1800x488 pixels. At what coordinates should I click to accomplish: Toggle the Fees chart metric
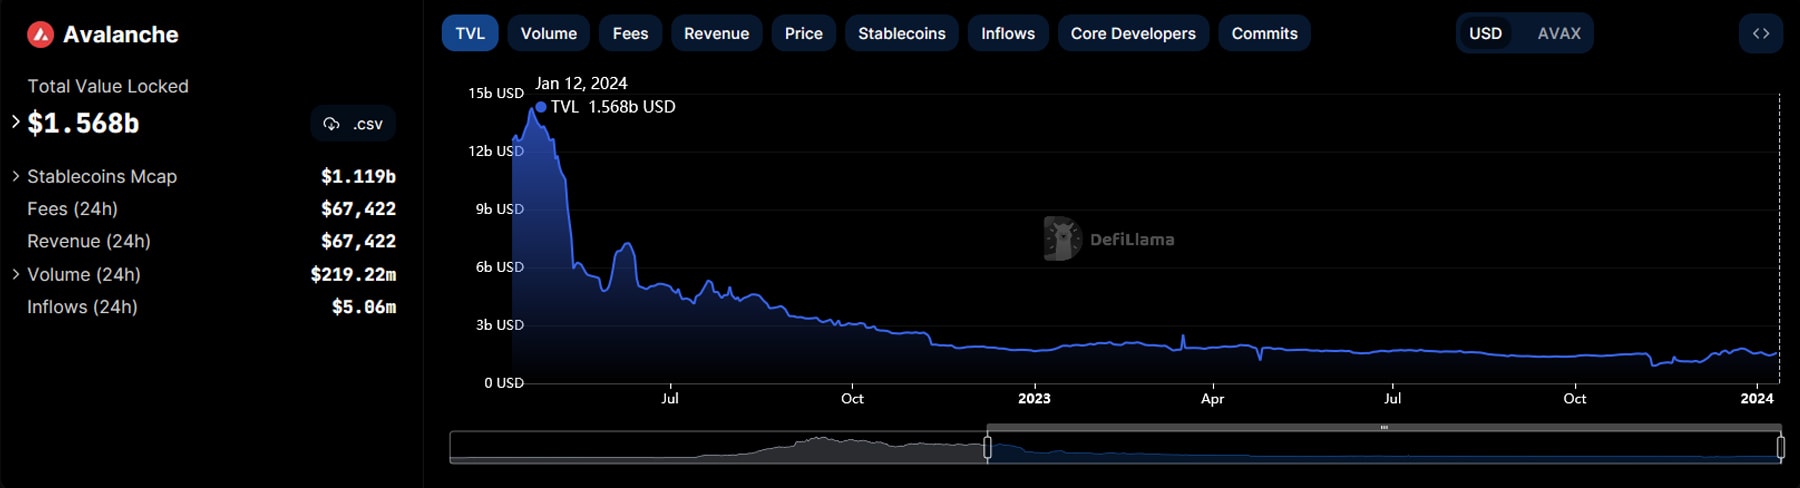(x=630, y=33)
